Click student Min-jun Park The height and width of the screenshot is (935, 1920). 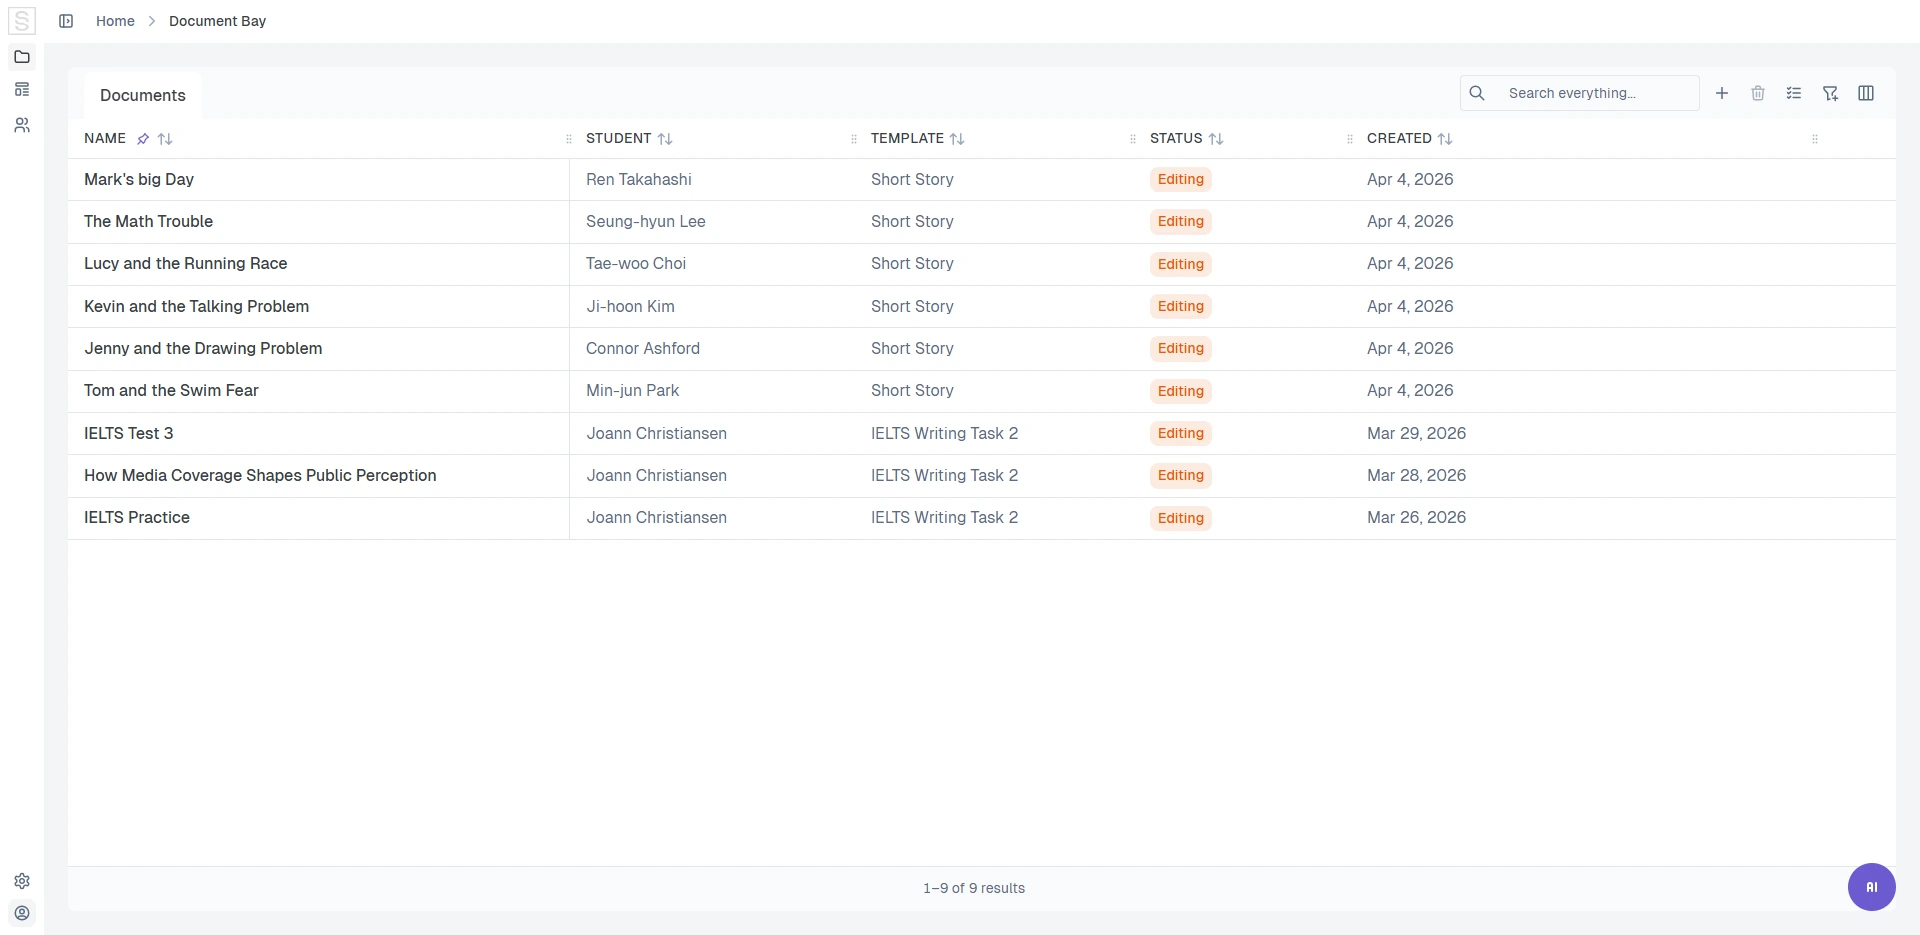tap(632, 390)
